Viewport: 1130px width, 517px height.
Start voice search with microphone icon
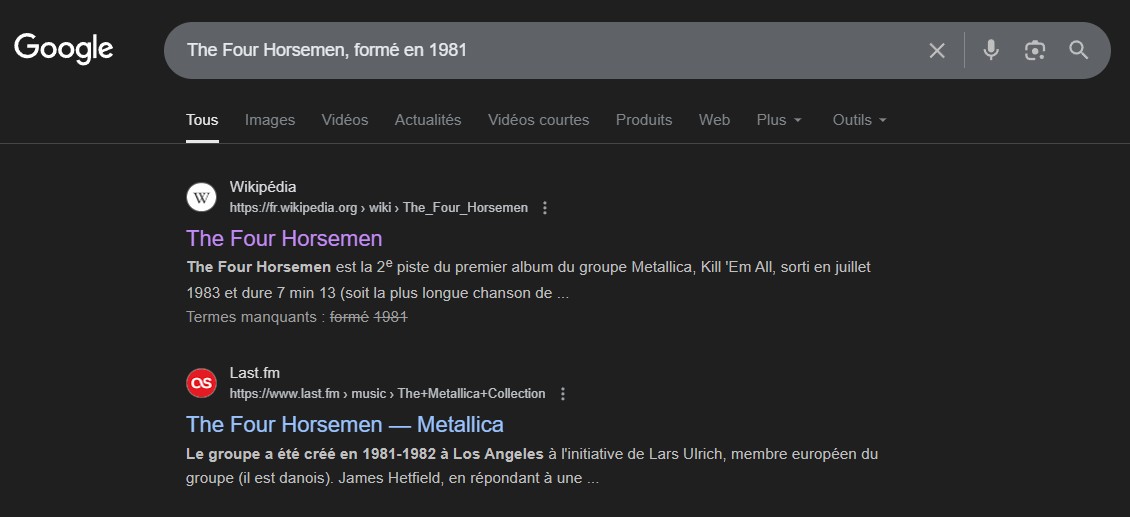[x=990, y=50]
